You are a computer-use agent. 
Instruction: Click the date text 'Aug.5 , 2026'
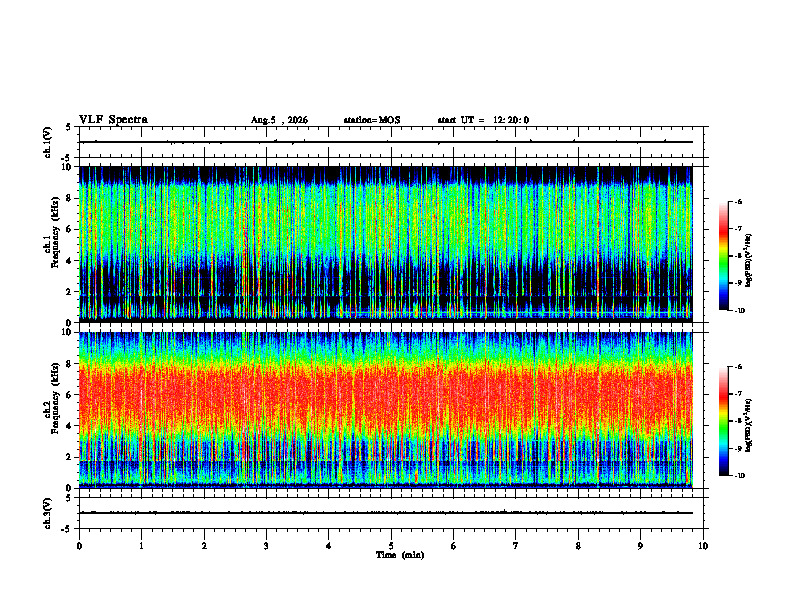click(x=279, y=120)
